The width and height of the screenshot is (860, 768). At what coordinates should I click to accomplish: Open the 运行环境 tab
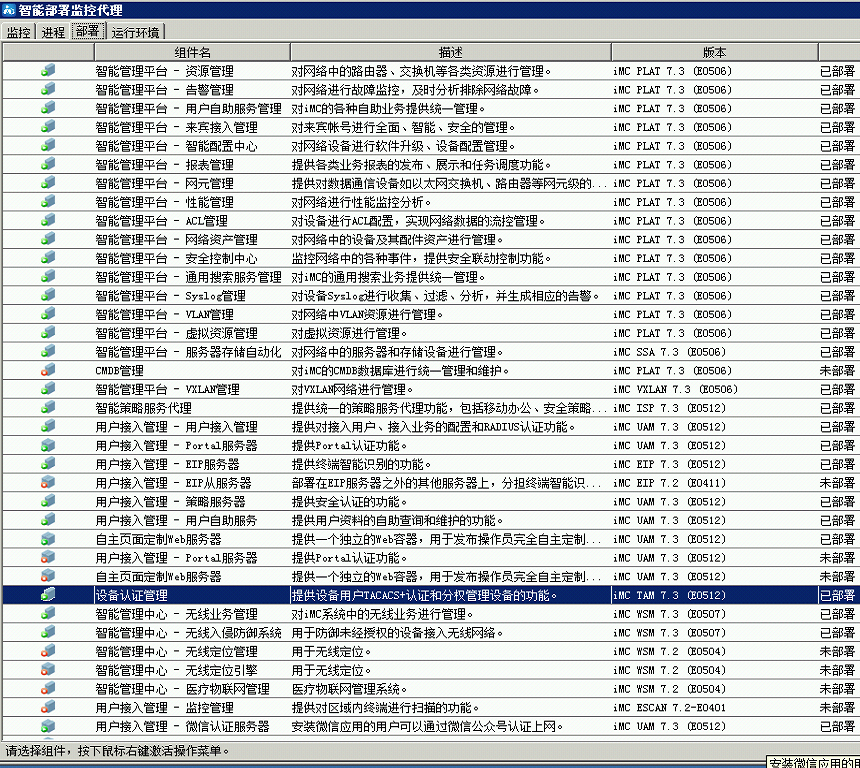click(x=135, y=32)
